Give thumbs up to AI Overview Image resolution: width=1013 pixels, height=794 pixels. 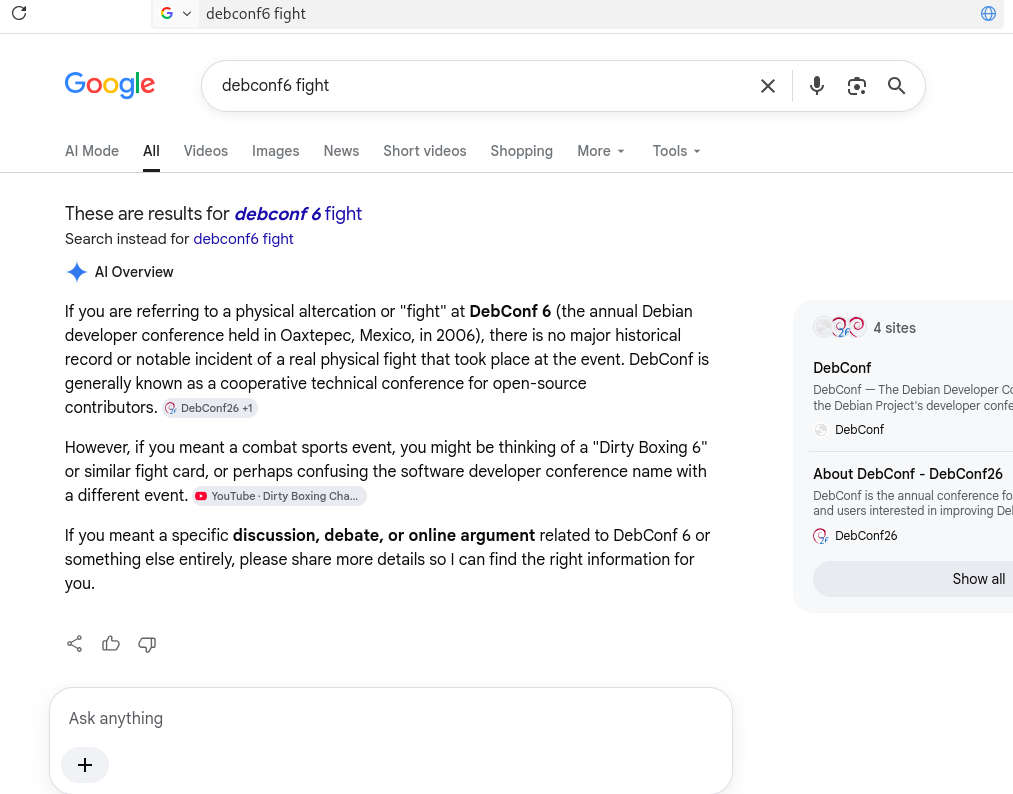110,644
